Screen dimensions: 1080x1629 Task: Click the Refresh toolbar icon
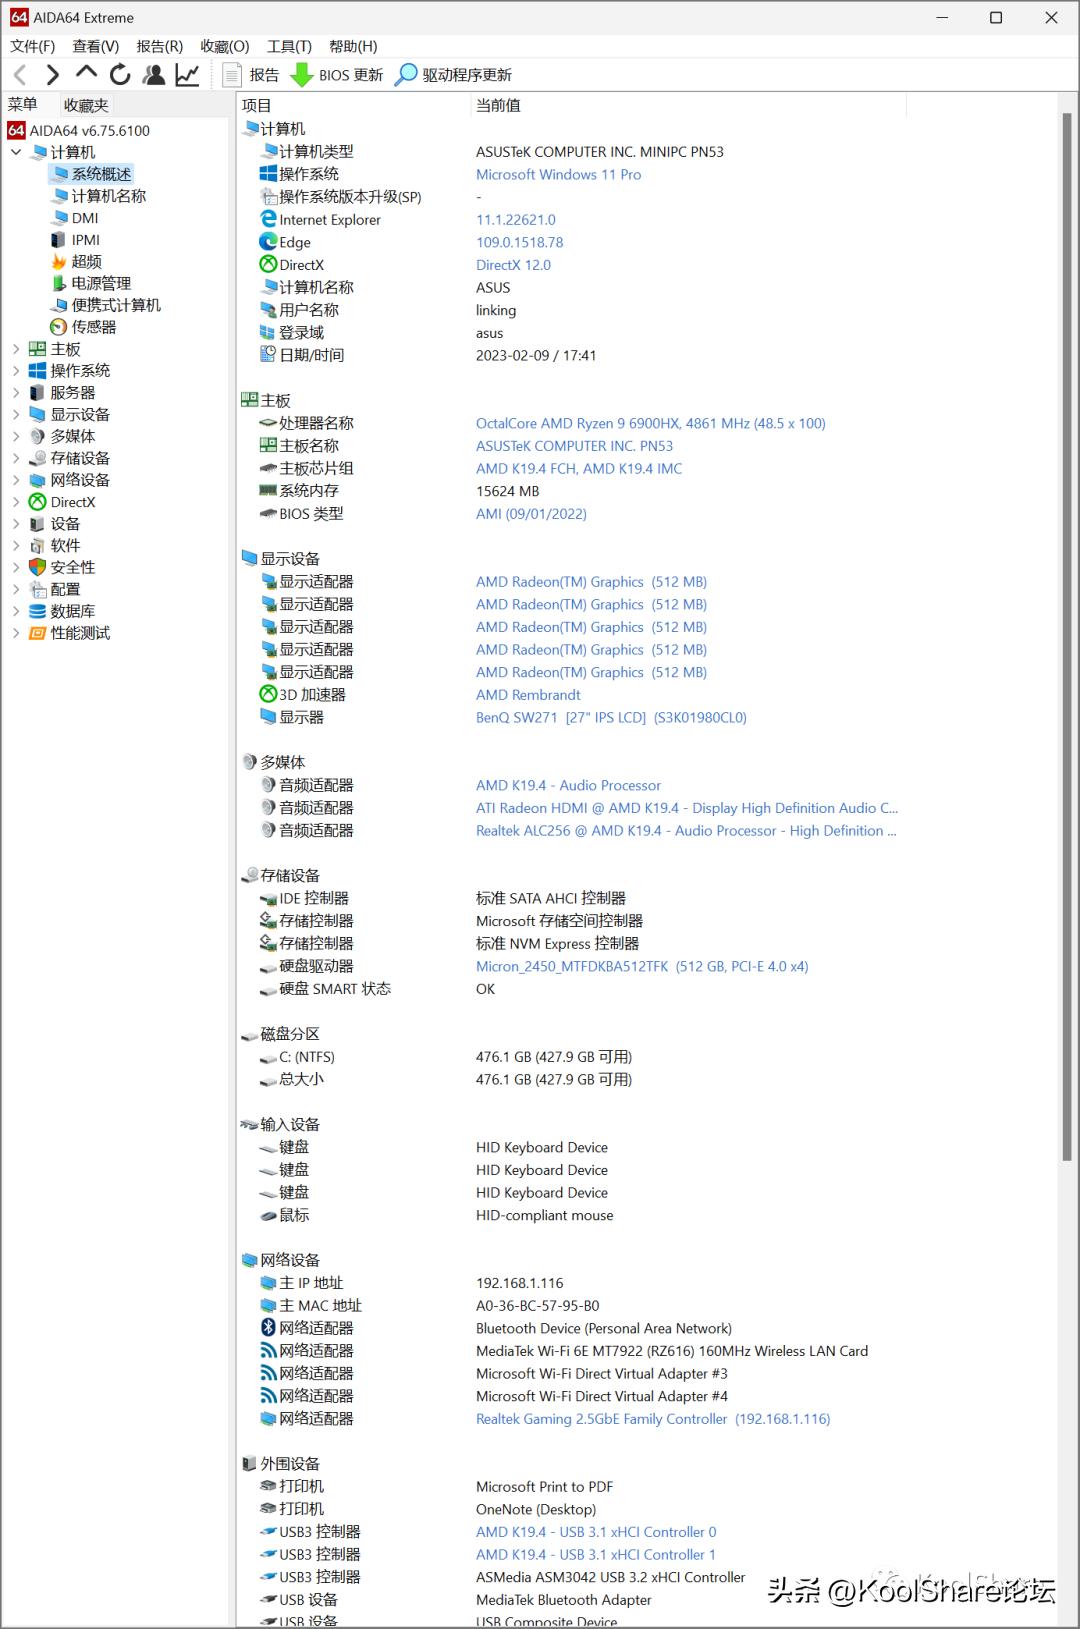[x=120, y=75]
